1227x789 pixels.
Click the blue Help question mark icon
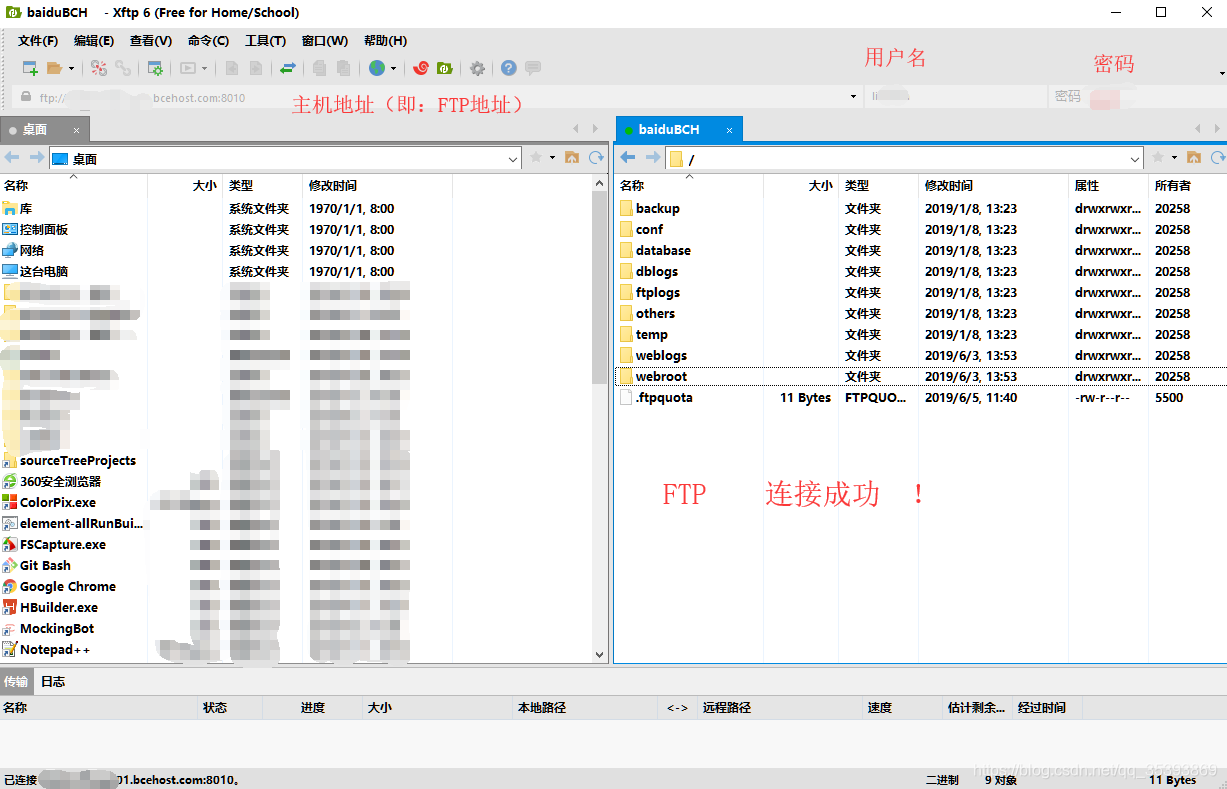(x=509, y=68)
